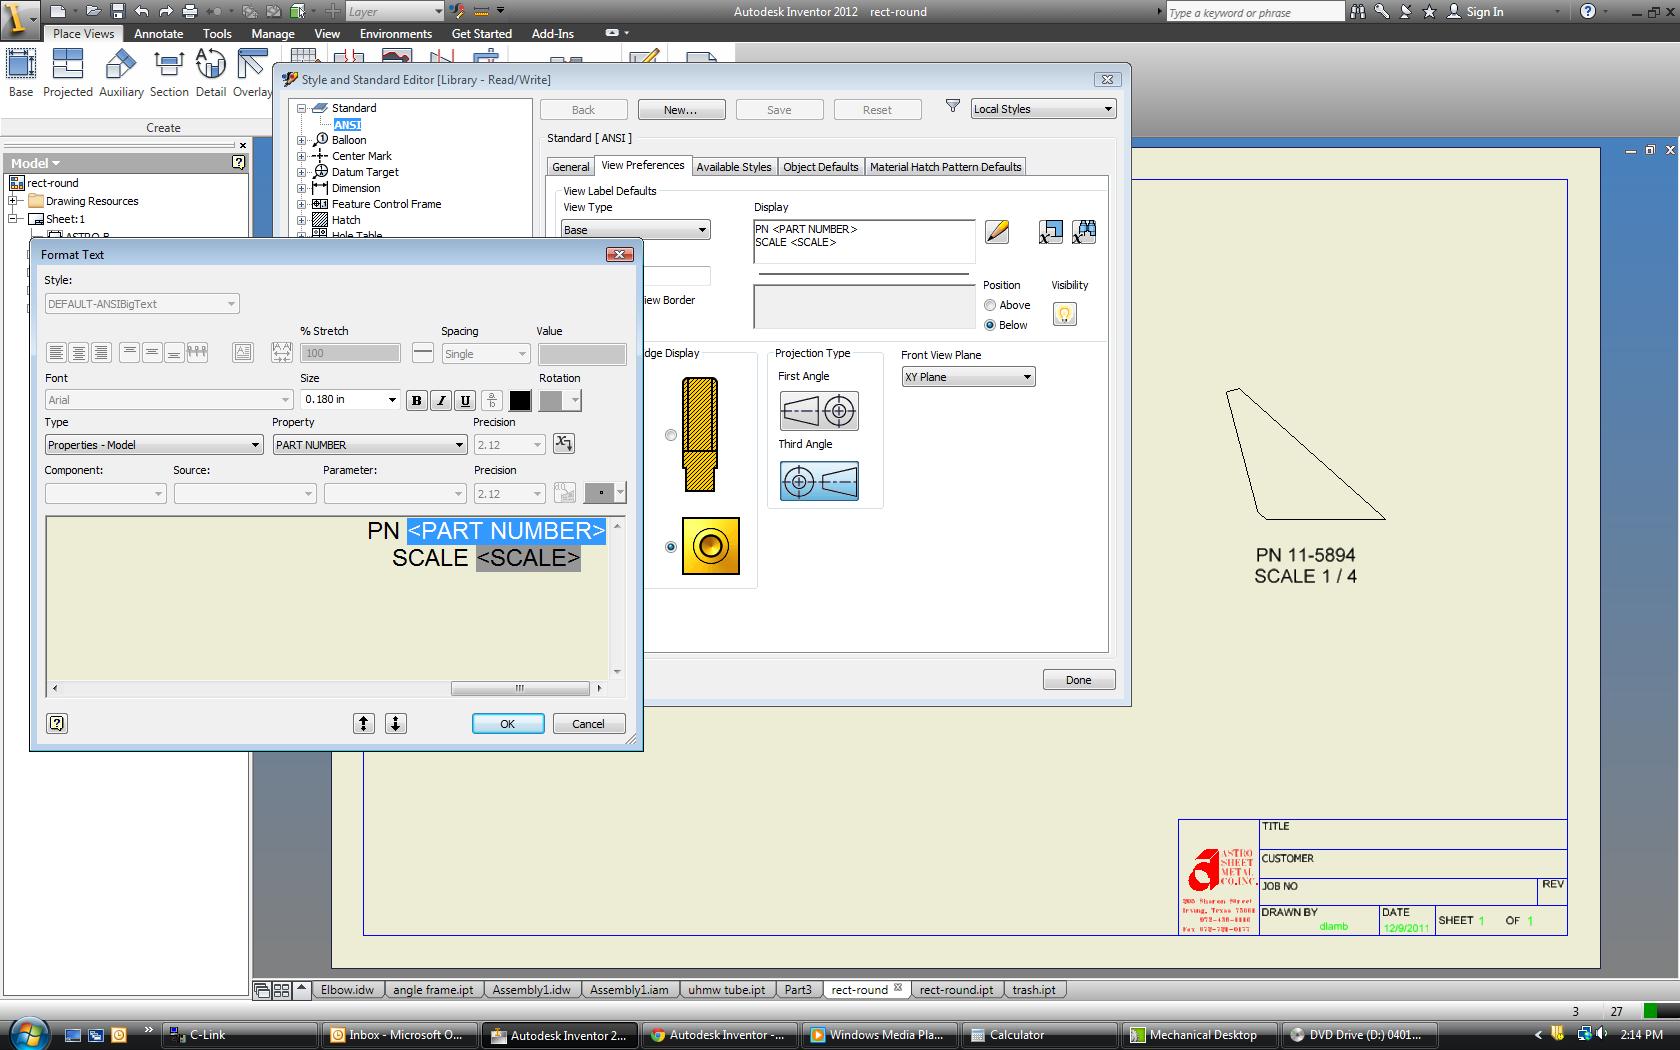Select the yellow shaded edge display radio button
This screenshot has width=1680, height=1050.
(671, 547)
